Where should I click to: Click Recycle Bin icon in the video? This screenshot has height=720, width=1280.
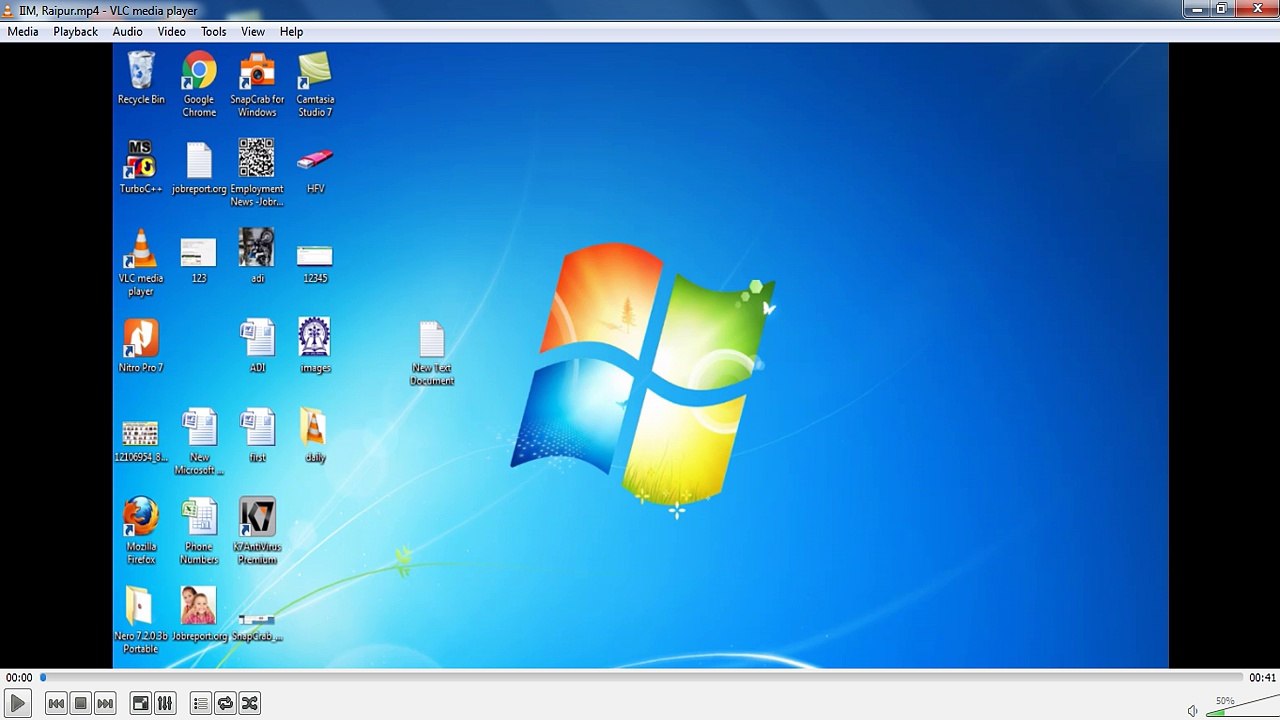point(141,78)
